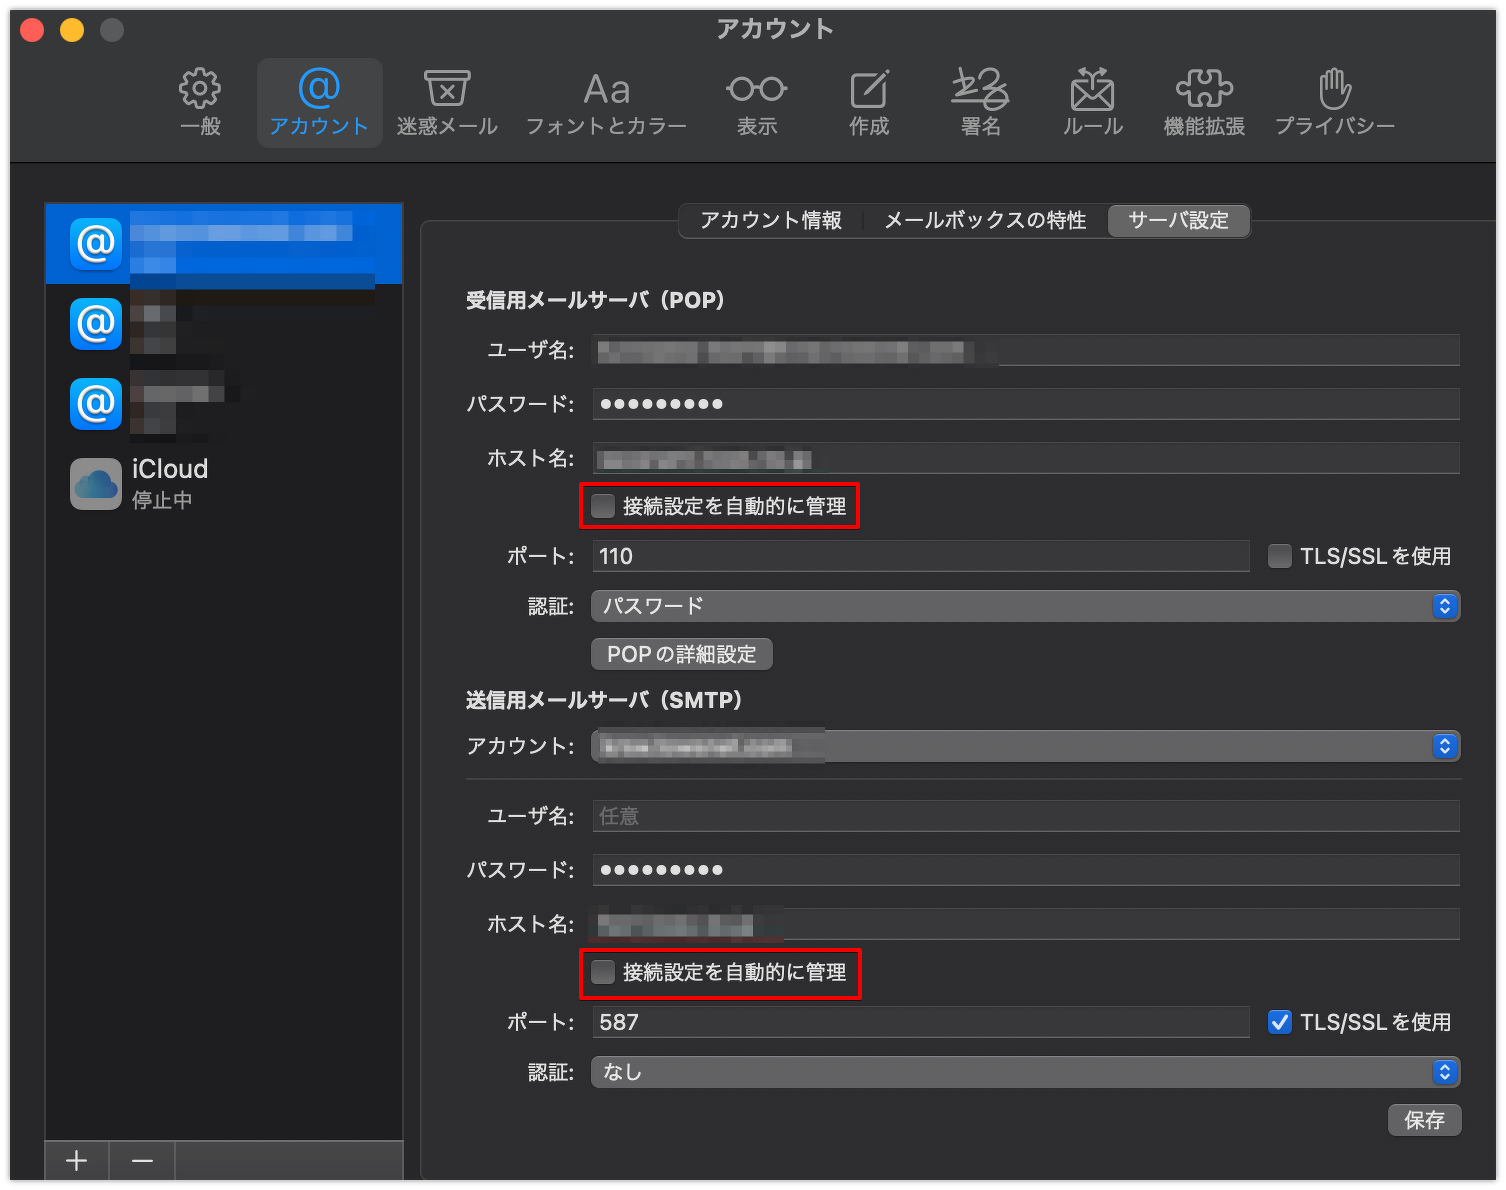
Task: Switch to the 表示 viewing pane
Action: [x=757, y=102]
